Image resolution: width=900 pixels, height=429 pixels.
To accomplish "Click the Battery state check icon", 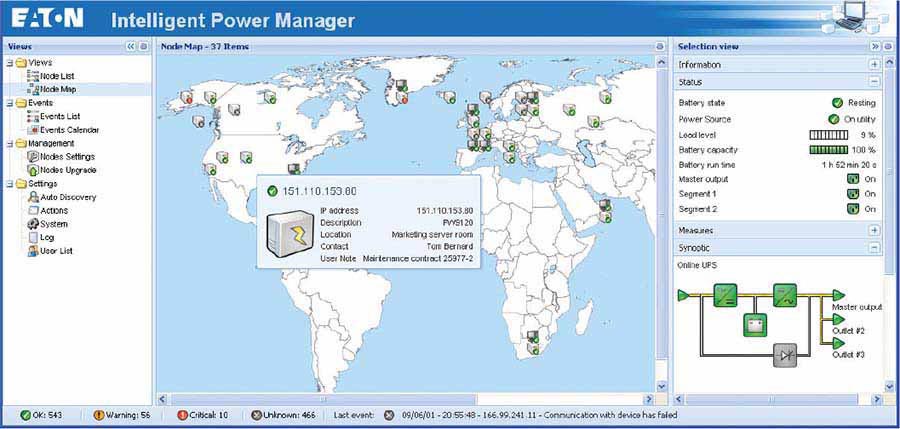I will (x=837, y=103).
